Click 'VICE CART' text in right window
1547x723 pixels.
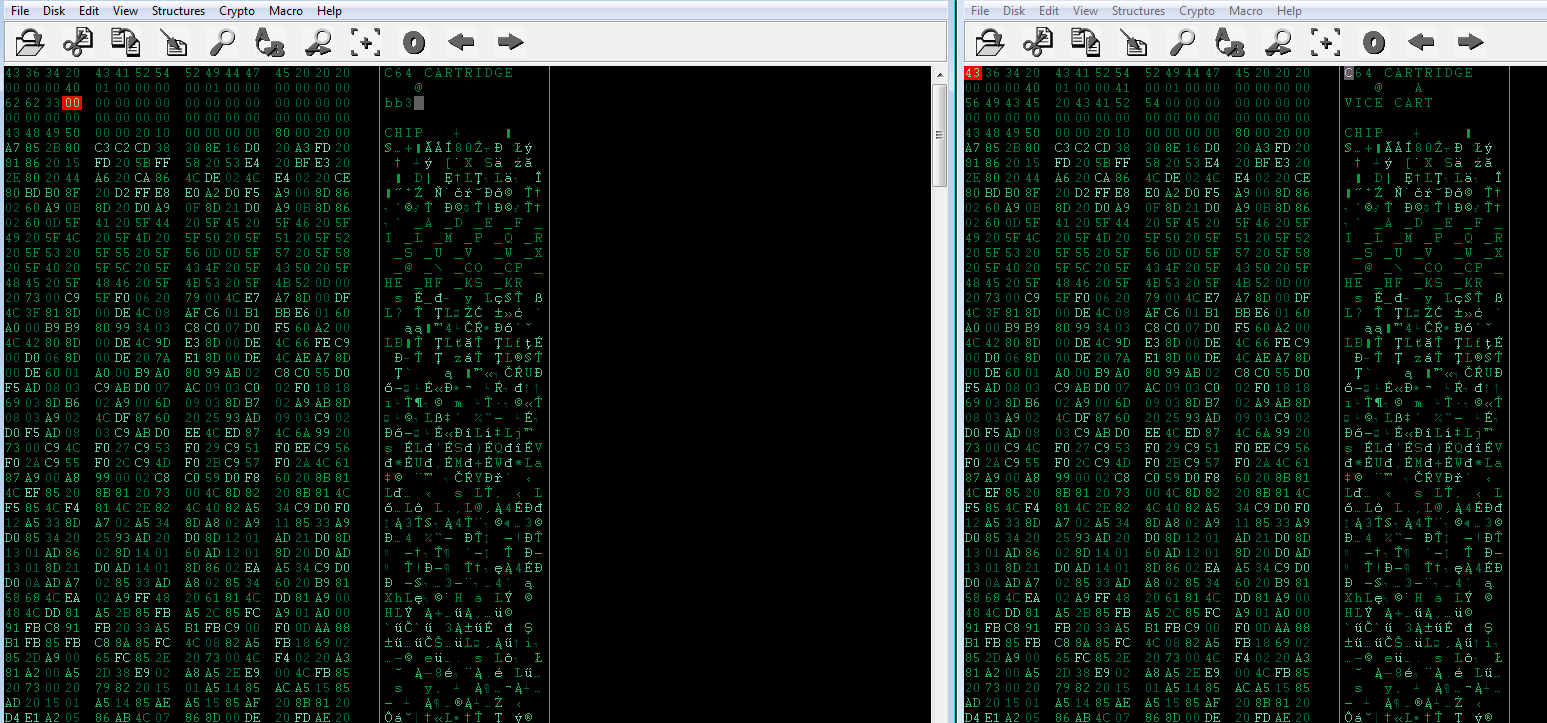pyautogui.click(x=1389, y=103)
